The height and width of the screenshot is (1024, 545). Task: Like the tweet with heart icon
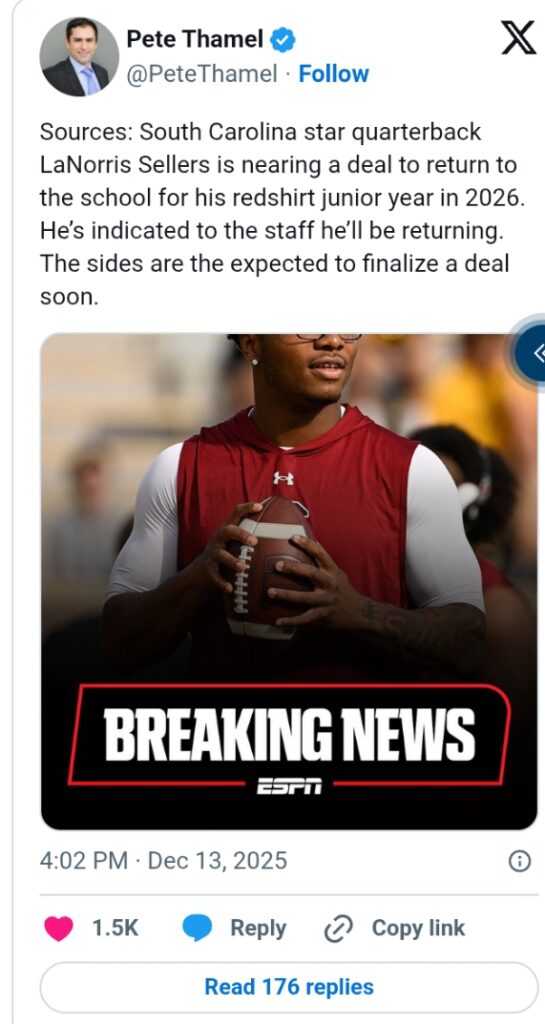pos(59,928)
